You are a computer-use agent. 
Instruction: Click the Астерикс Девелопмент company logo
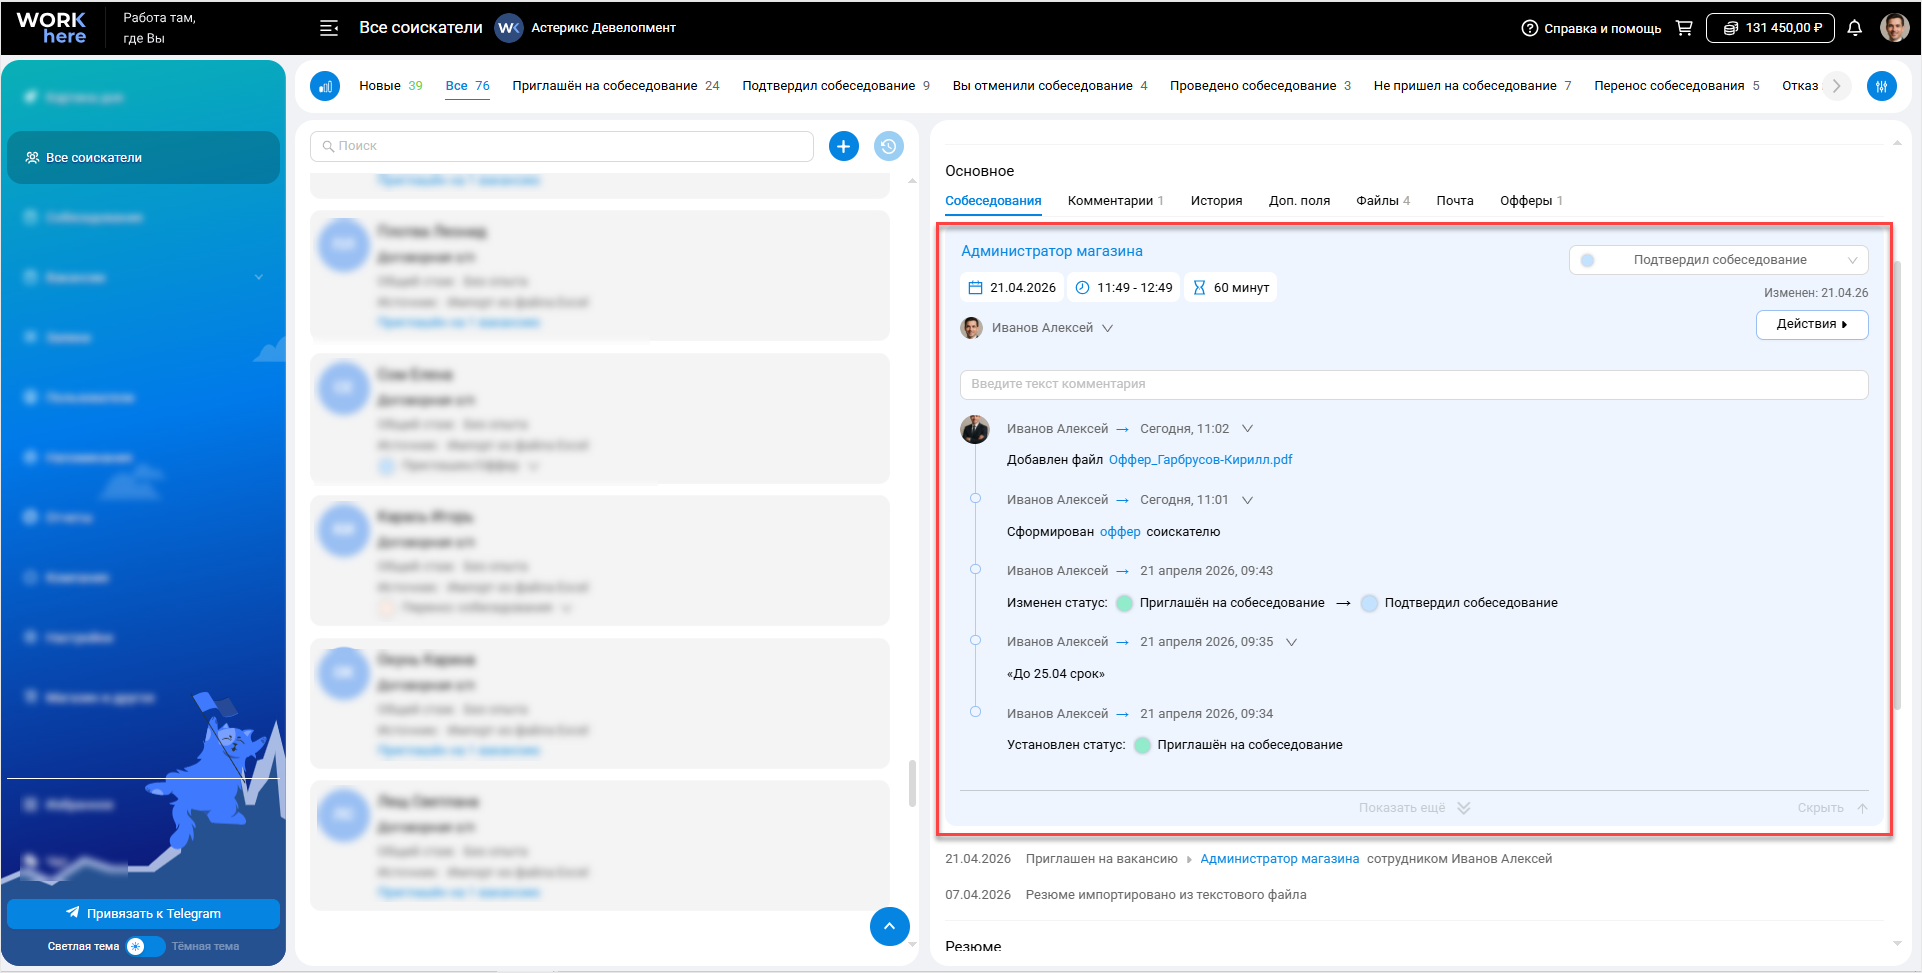(x=509, y=28)
